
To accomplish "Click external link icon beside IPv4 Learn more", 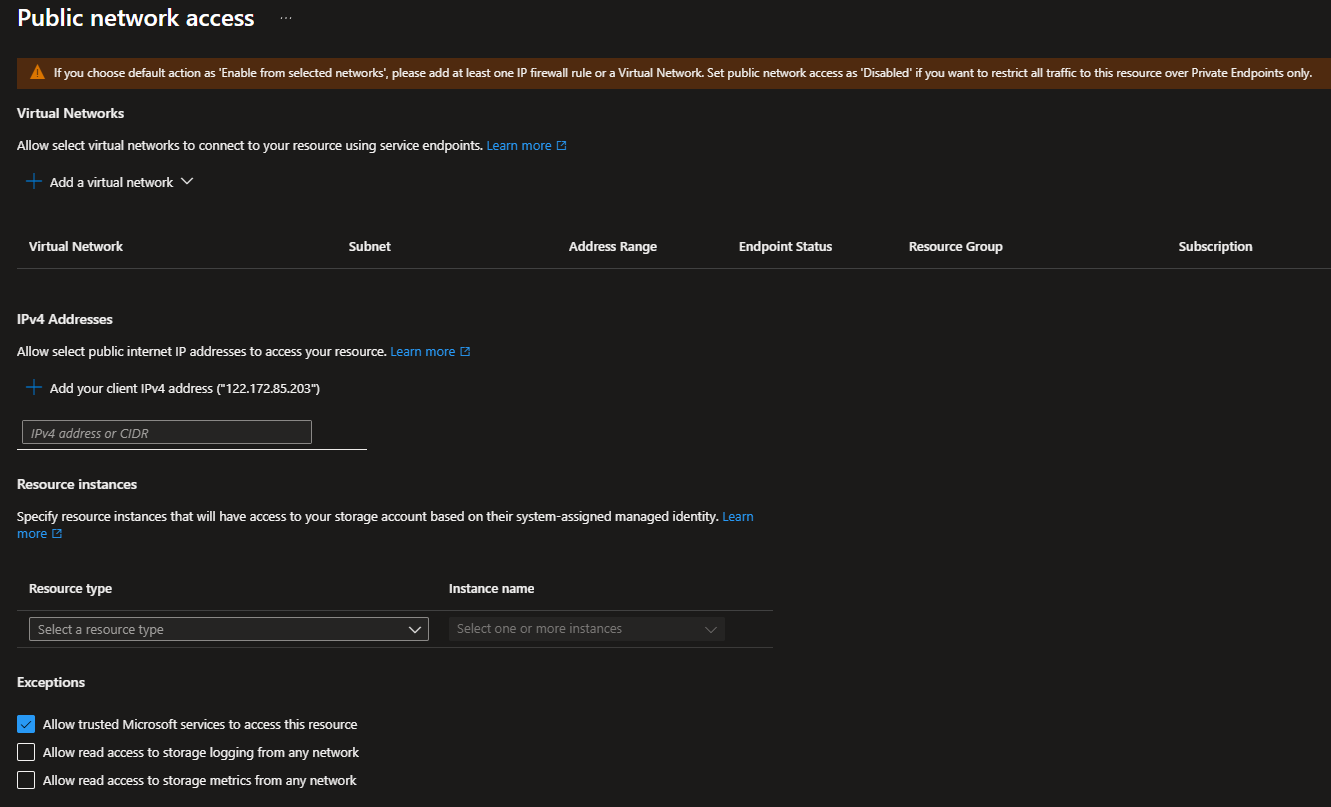I will 465,352.
